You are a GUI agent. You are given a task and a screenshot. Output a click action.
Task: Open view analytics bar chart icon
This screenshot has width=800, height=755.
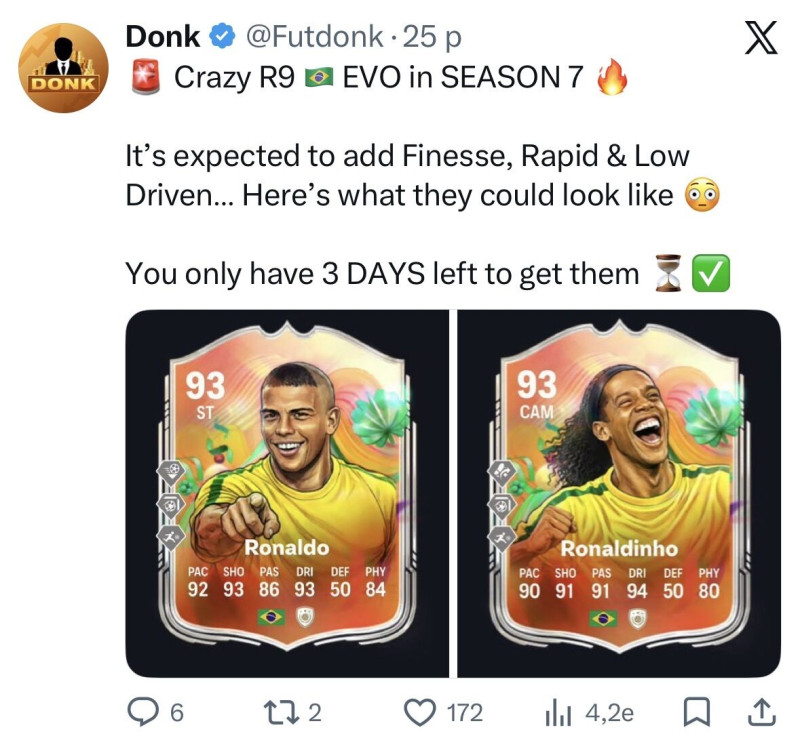tap(558, 713)
